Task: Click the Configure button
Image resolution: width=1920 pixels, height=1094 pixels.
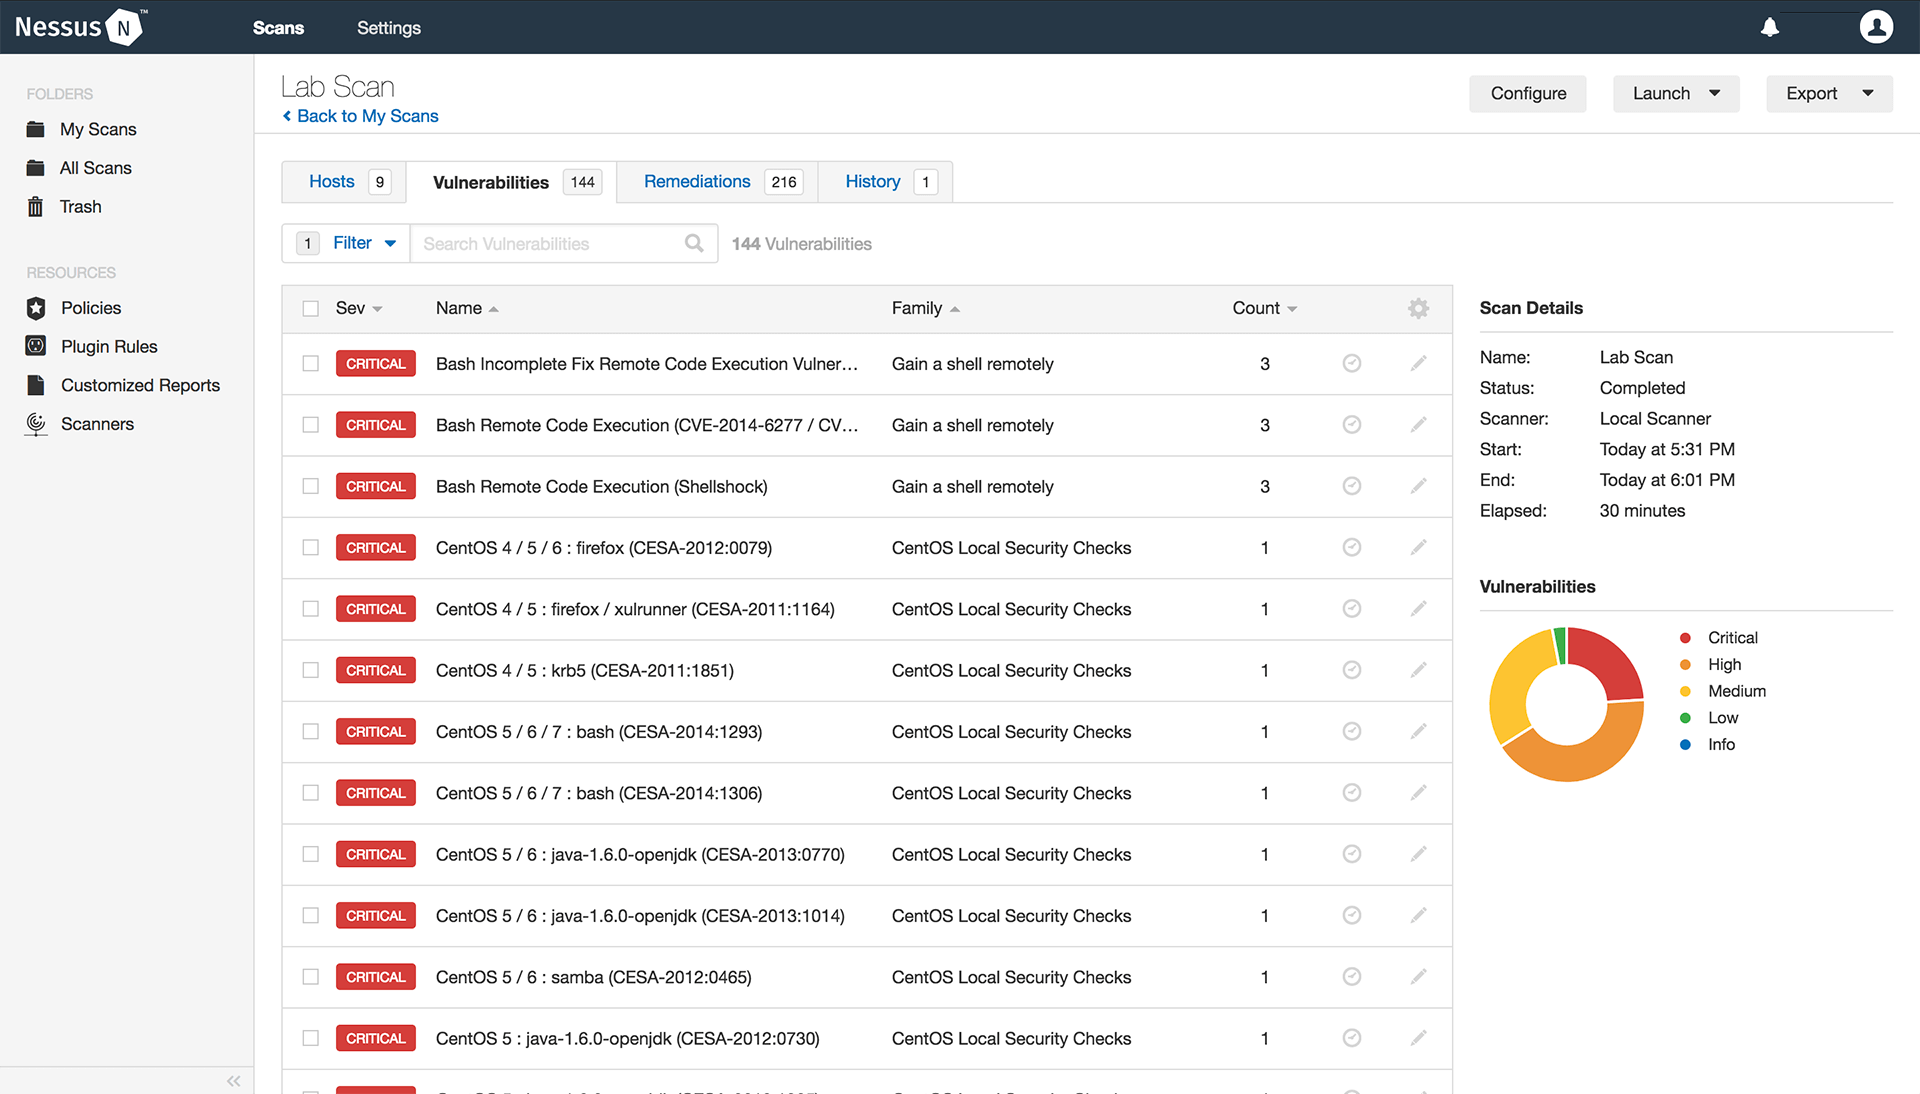Action: [1530, 91]
